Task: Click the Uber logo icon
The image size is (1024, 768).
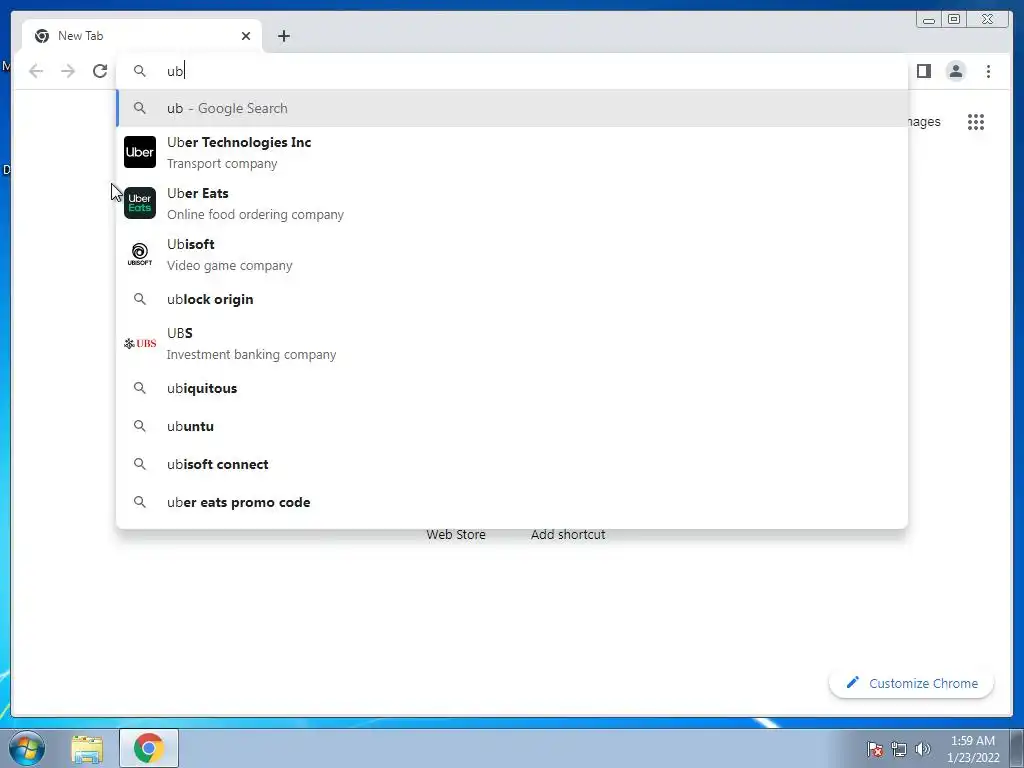Action: pyautogui.click(x=140, y=152)
